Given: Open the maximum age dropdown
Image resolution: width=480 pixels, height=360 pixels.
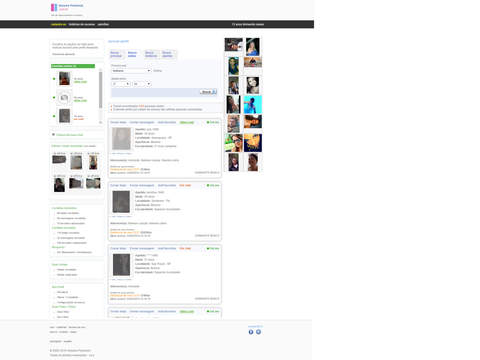Looking at the screenshot, I should 142,84.
